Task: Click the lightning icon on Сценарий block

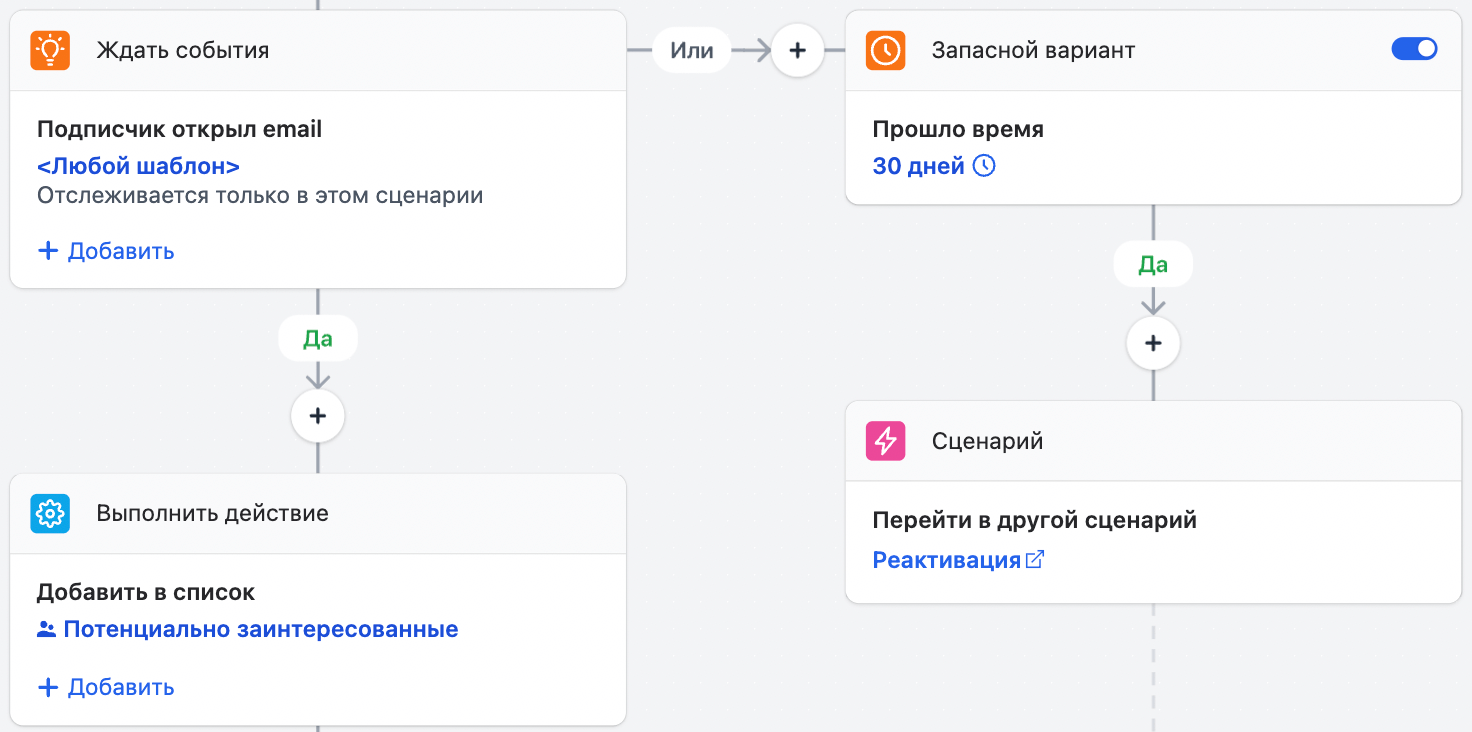Action: point(886,440)
